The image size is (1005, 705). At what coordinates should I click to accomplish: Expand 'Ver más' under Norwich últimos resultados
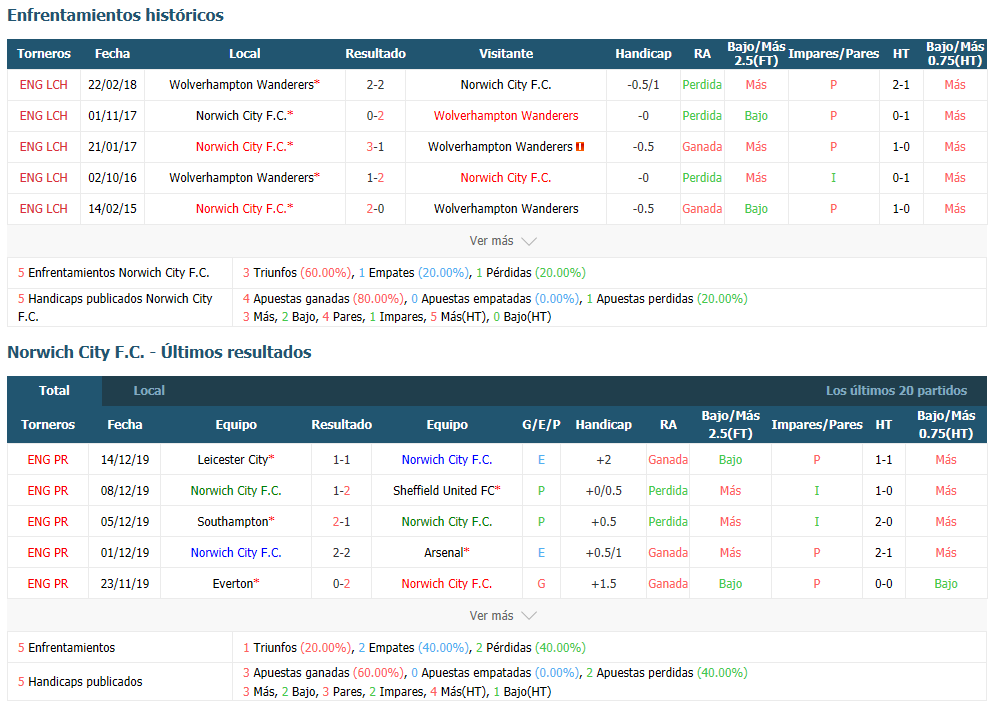click(x=502, y=616)
